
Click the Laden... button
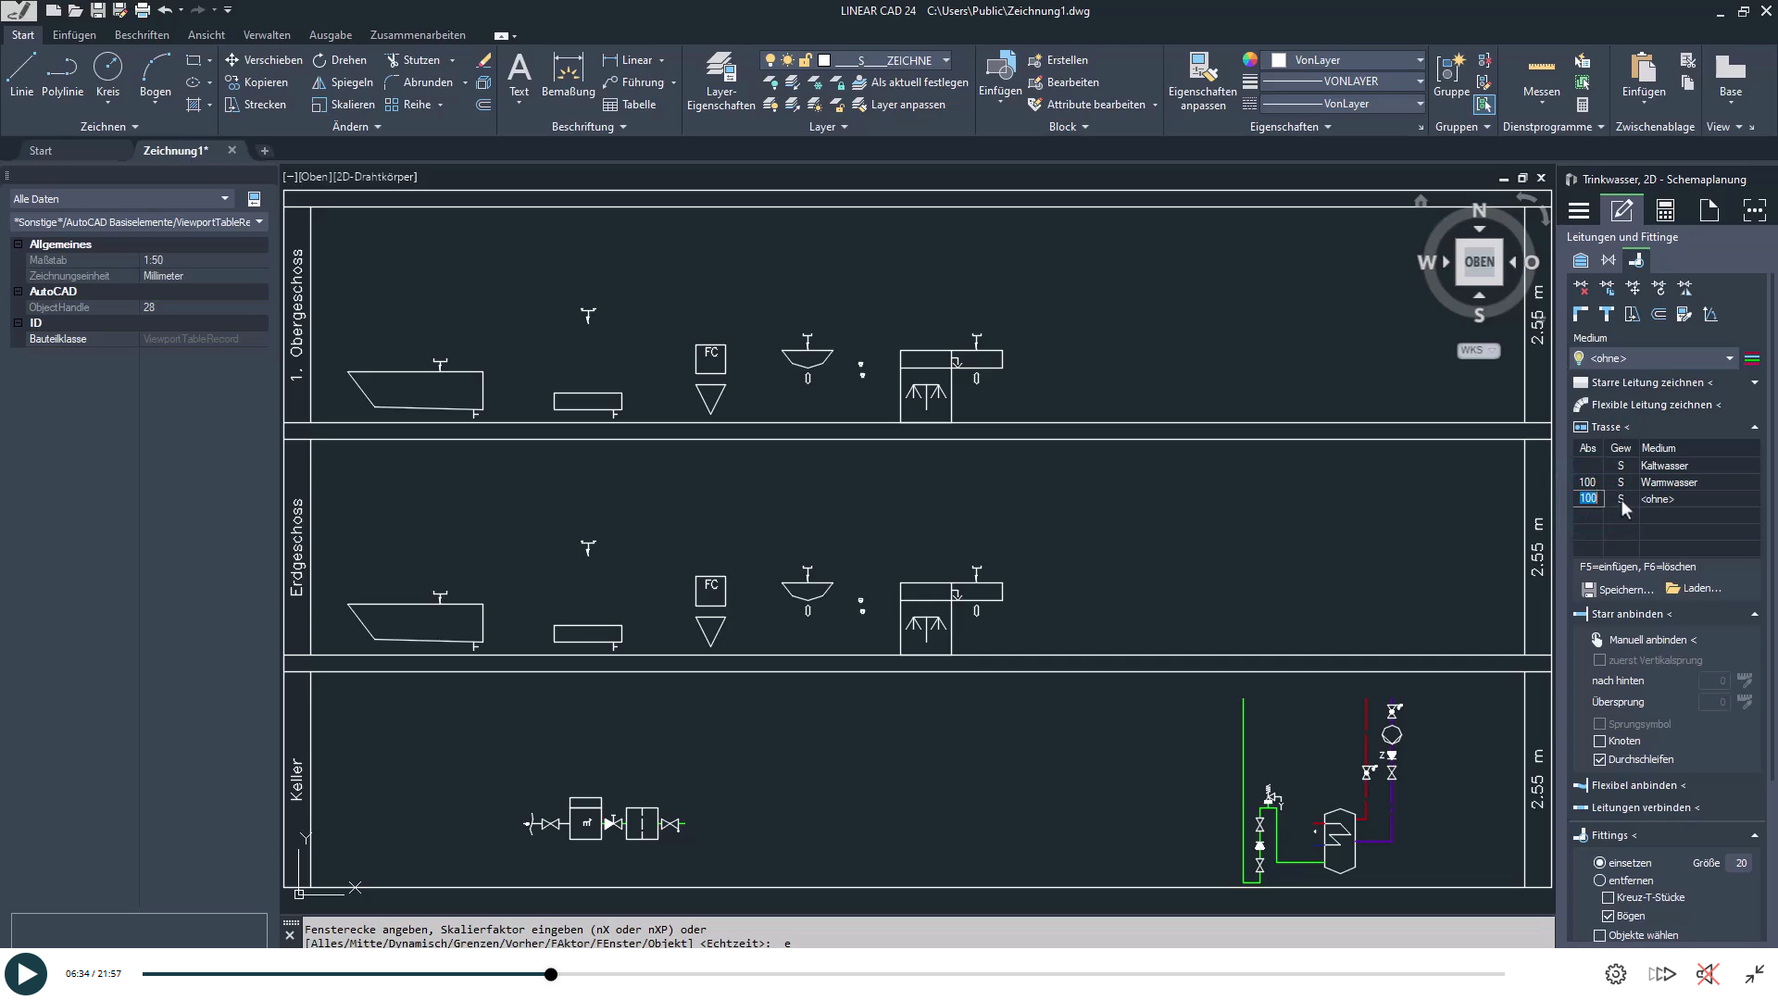tap(1694, 589)
